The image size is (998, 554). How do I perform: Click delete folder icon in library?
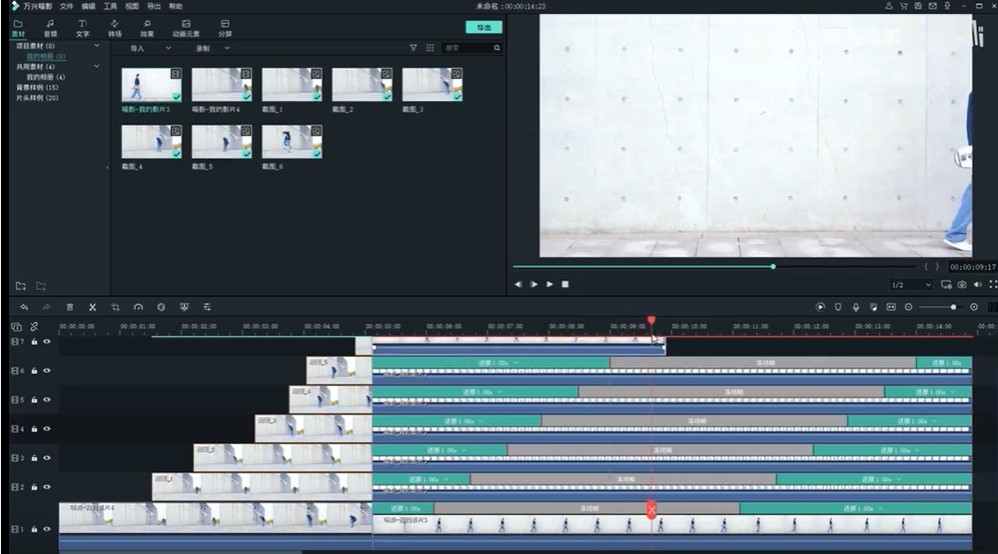pos(41,286)
